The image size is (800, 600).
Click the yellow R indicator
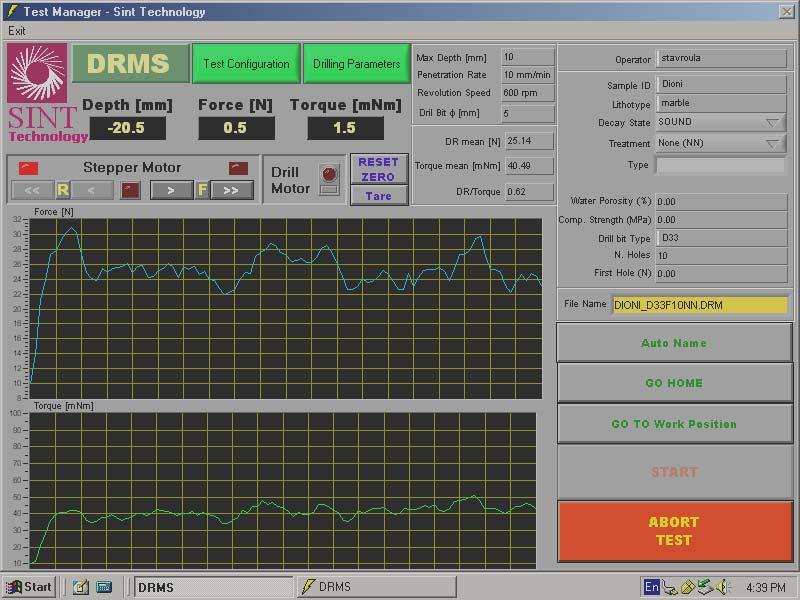click(63, 190)
